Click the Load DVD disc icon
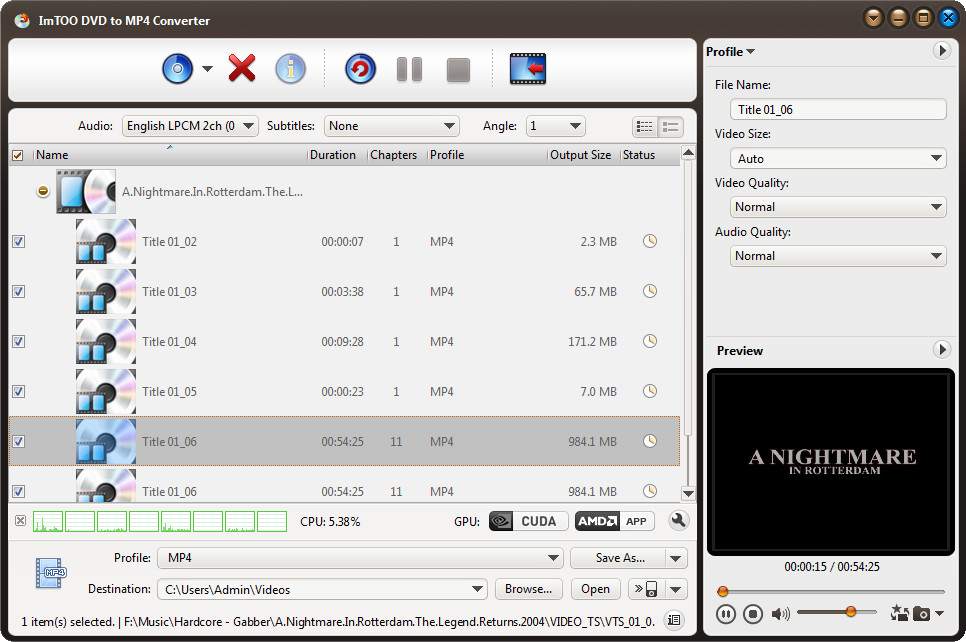The image size is (966, 642). tap(177, 68)
